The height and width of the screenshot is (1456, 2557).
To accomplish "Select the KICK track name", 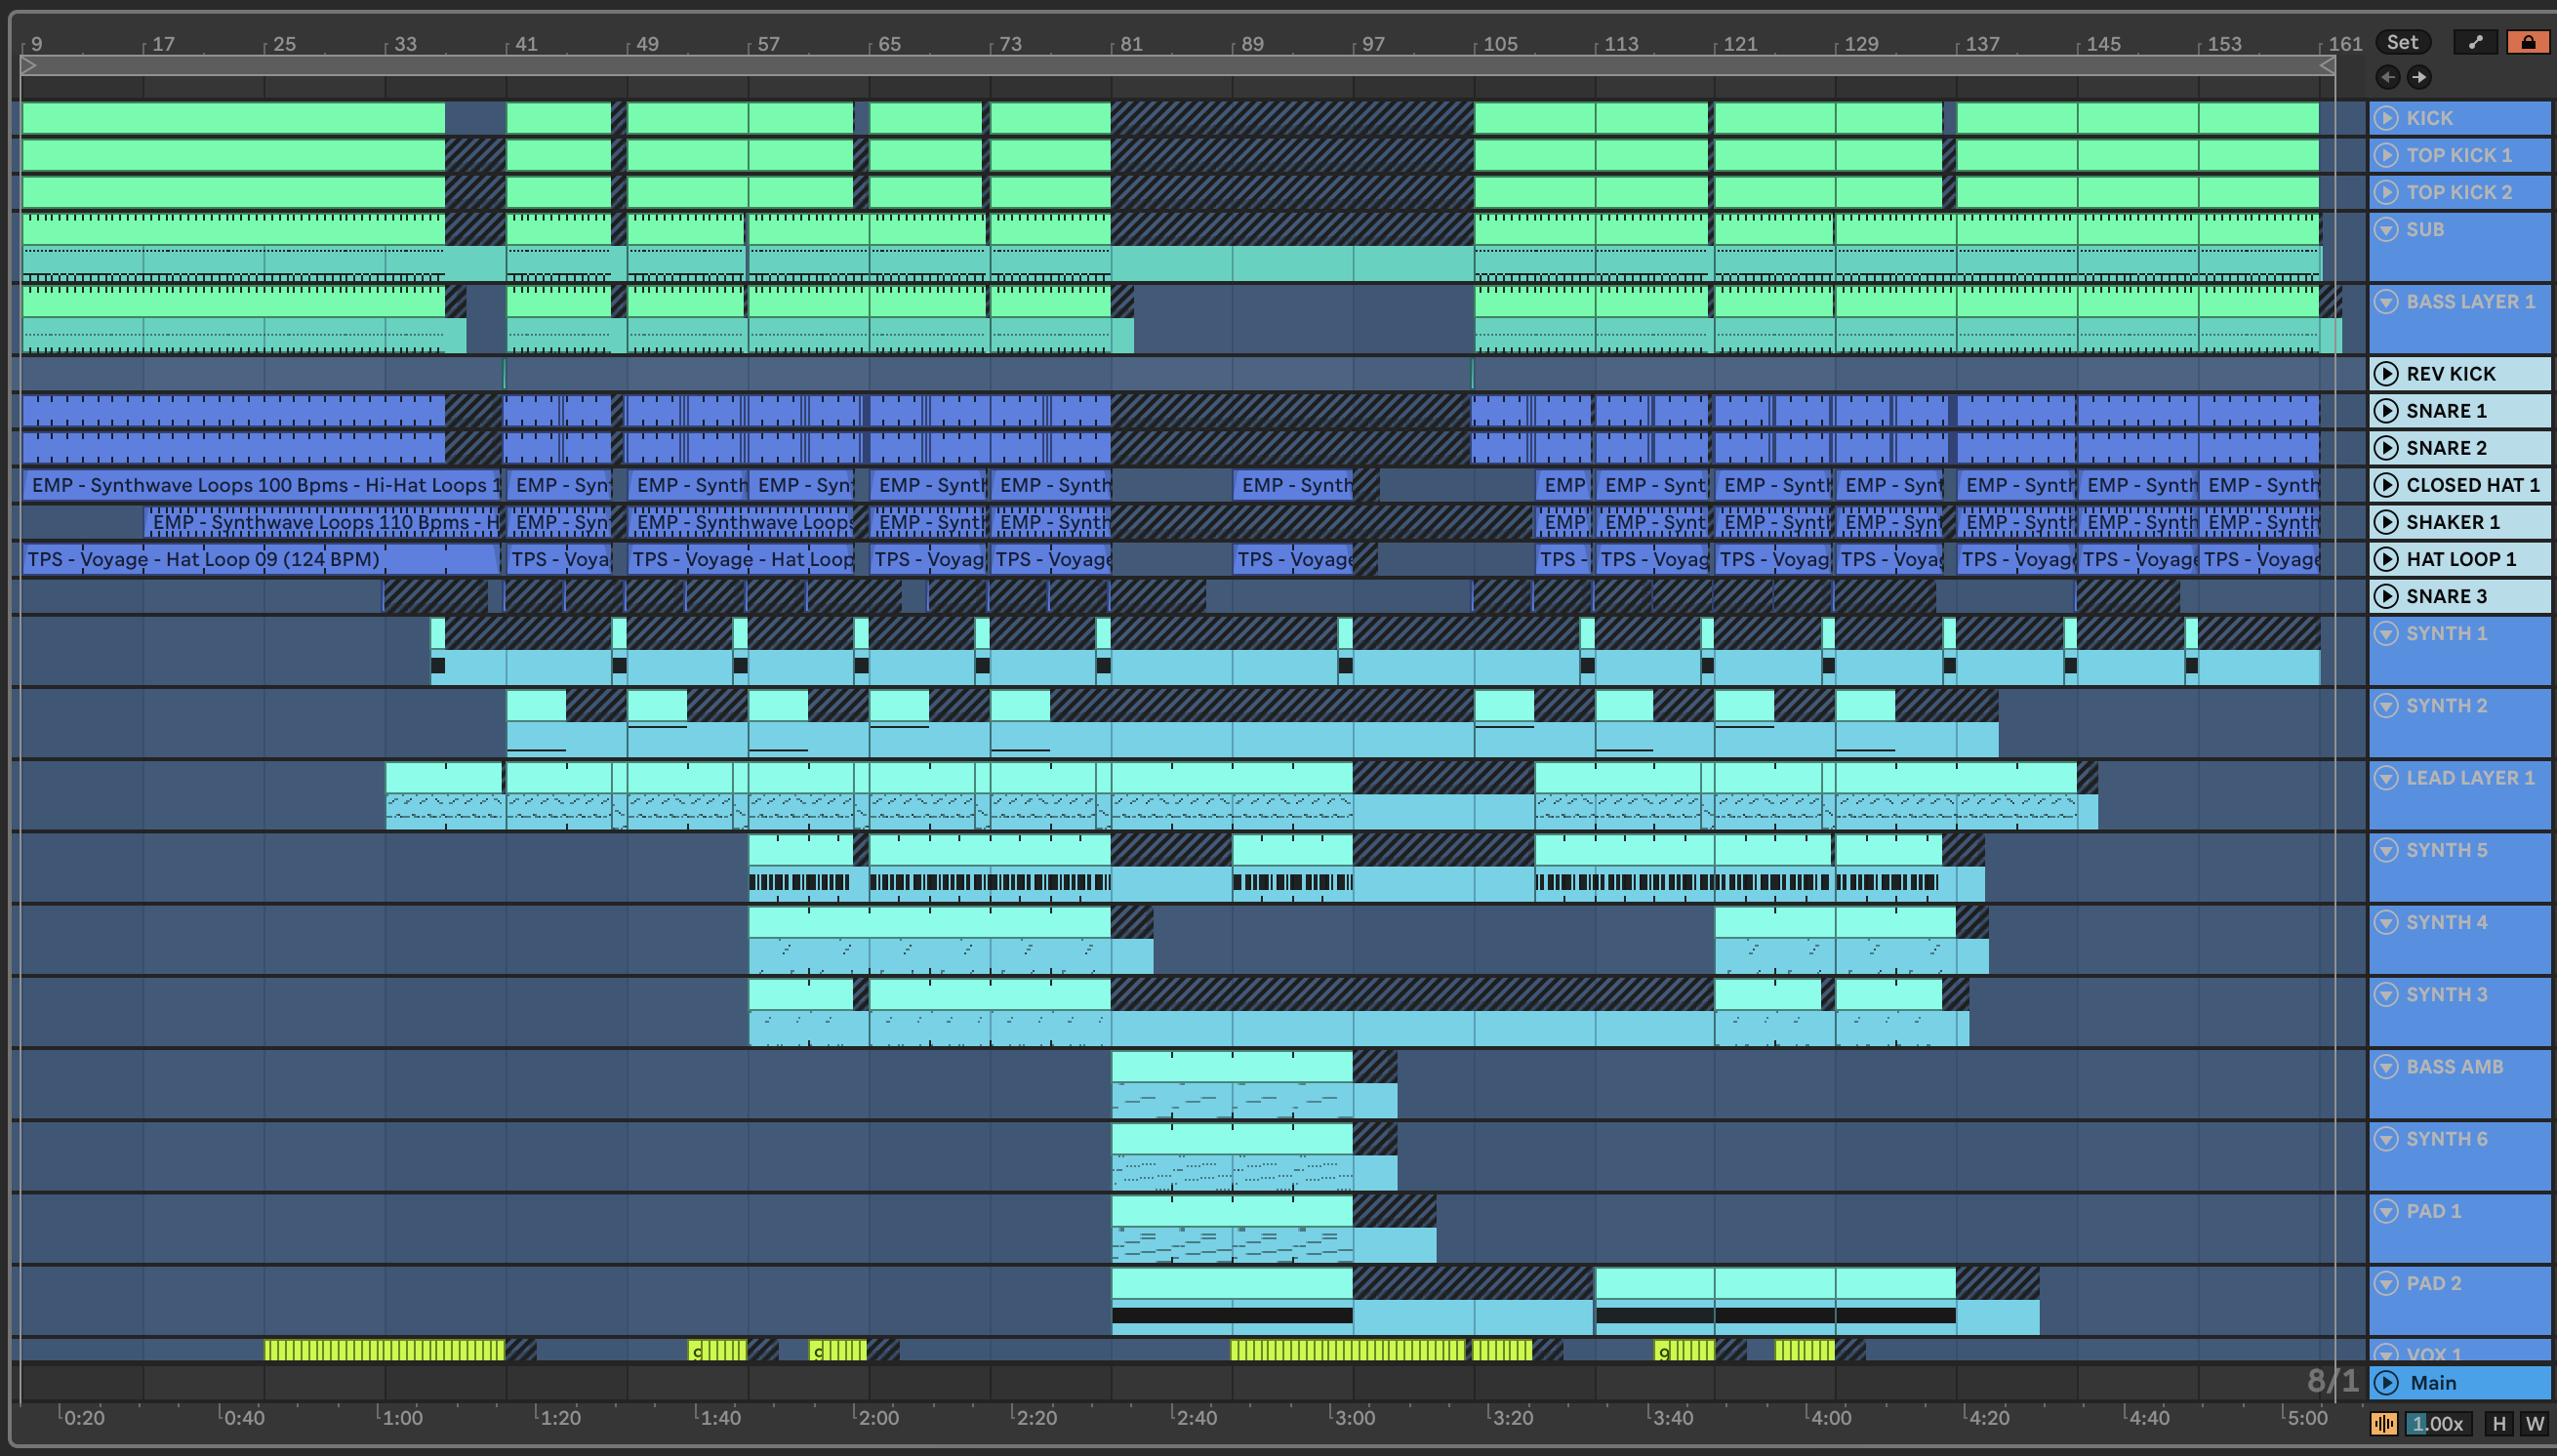I will point(2429,118).
